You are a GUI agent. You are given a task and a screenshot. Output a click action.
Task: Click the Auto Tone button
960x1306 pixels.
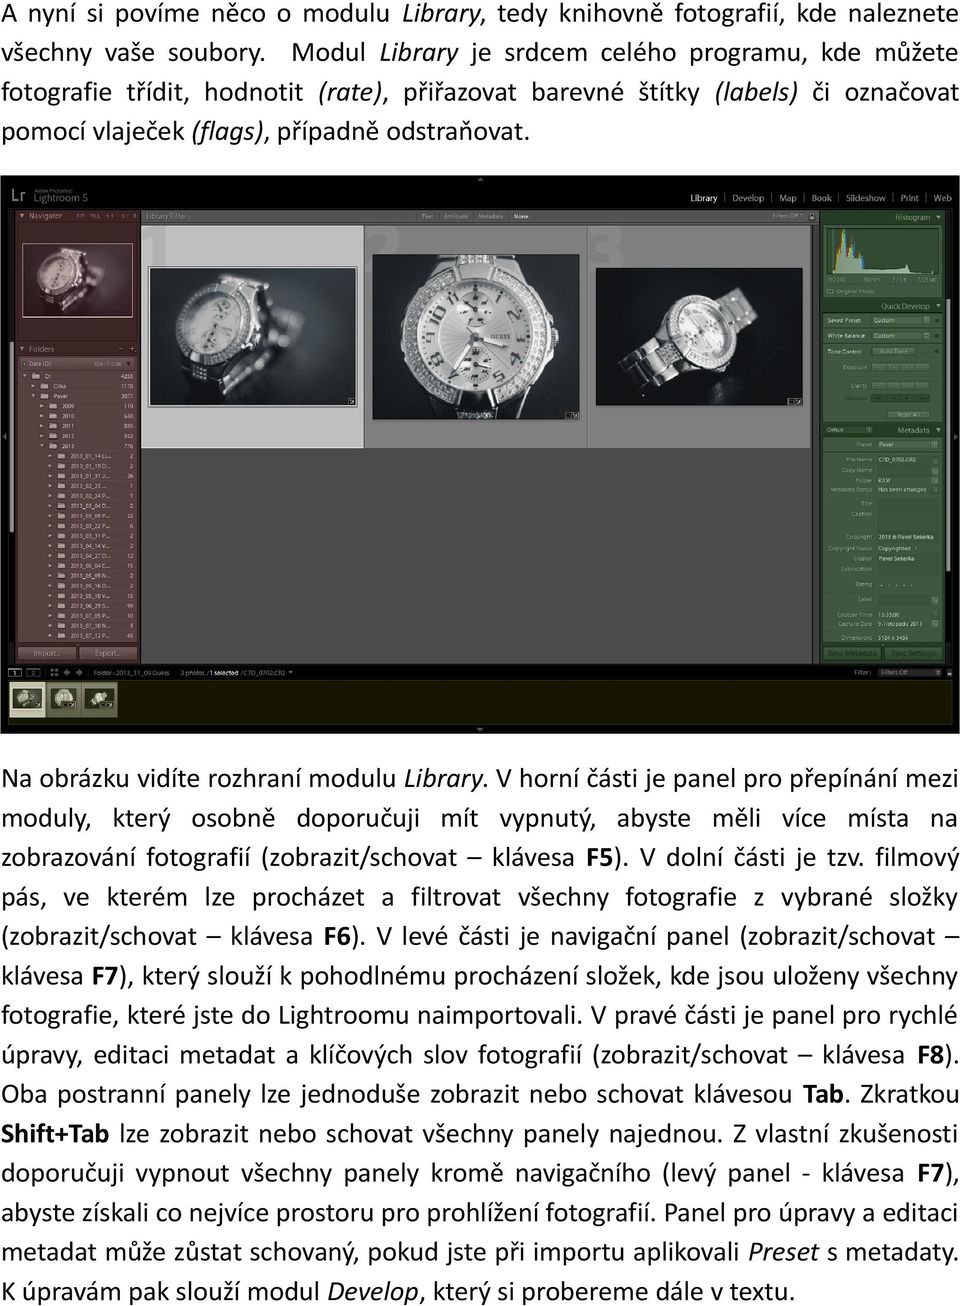coord(893,352)
